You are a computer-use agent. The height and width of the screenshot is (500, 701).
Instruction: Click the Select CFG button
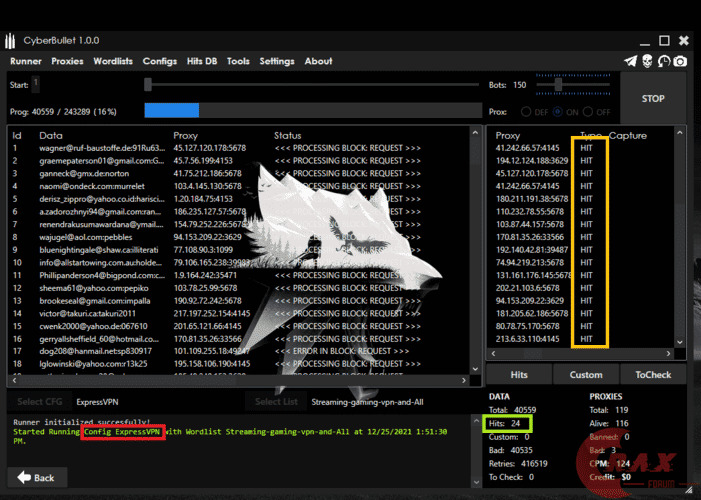[x=39, y=402]
